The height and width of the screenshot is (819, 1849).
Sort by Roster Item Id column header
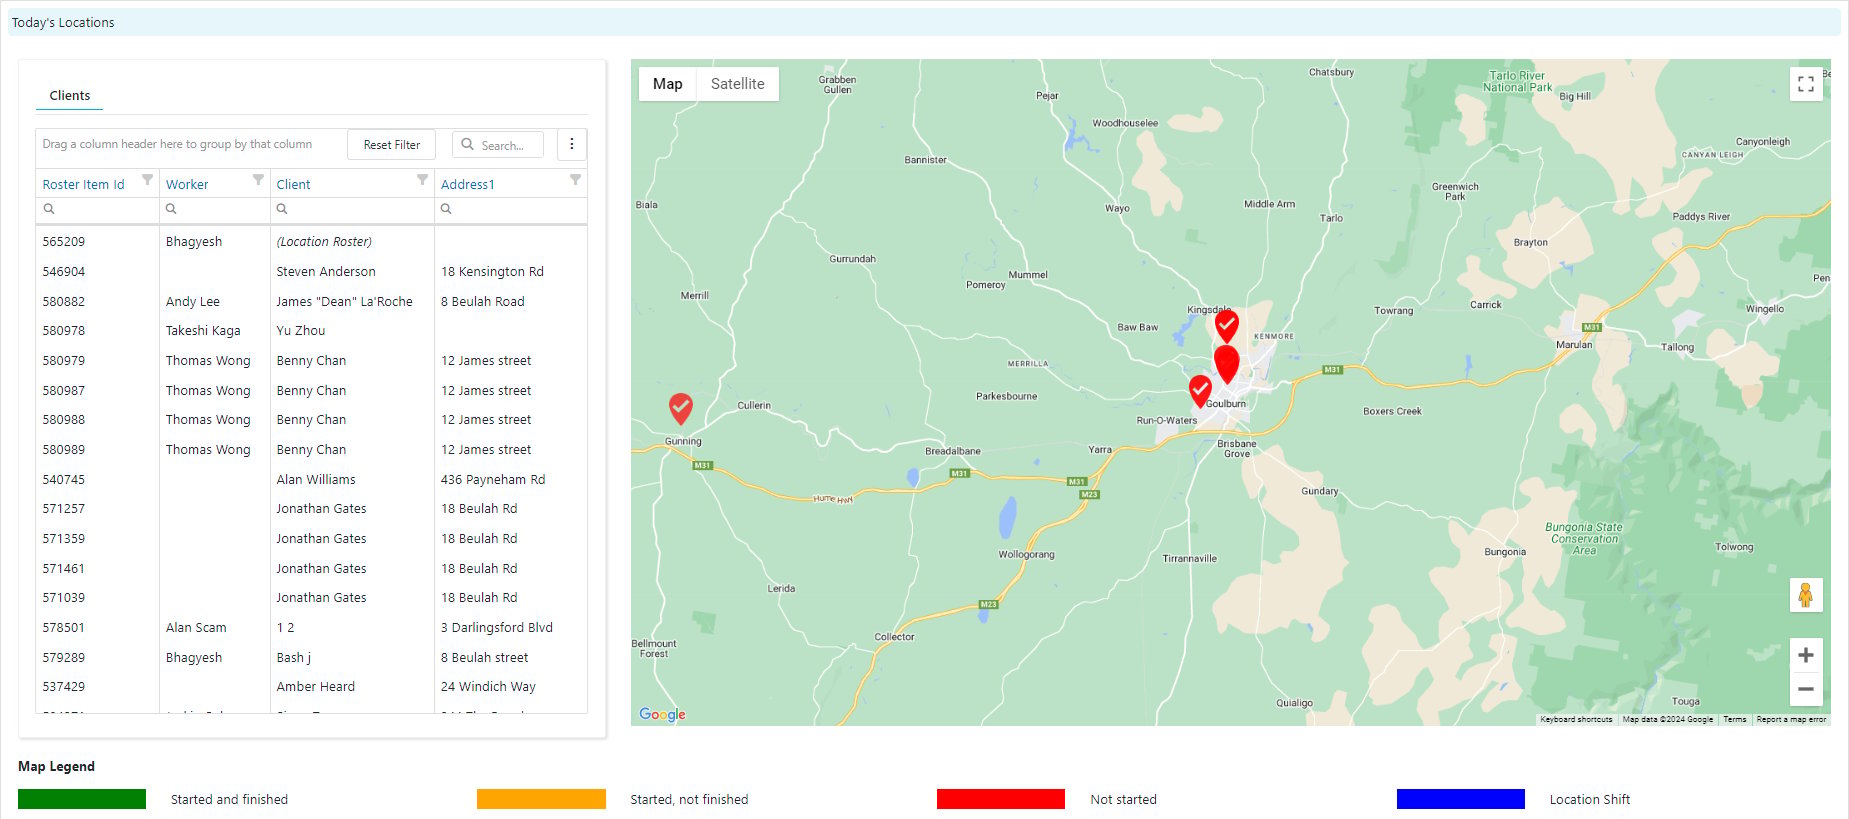(x=83, y=185)
